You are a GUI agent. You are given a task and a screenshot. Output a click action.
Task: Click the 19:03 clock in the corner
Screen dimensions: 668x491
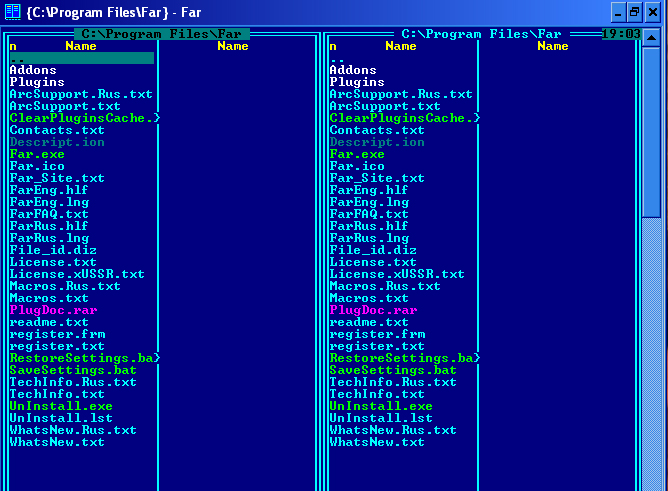click(621, 34)
